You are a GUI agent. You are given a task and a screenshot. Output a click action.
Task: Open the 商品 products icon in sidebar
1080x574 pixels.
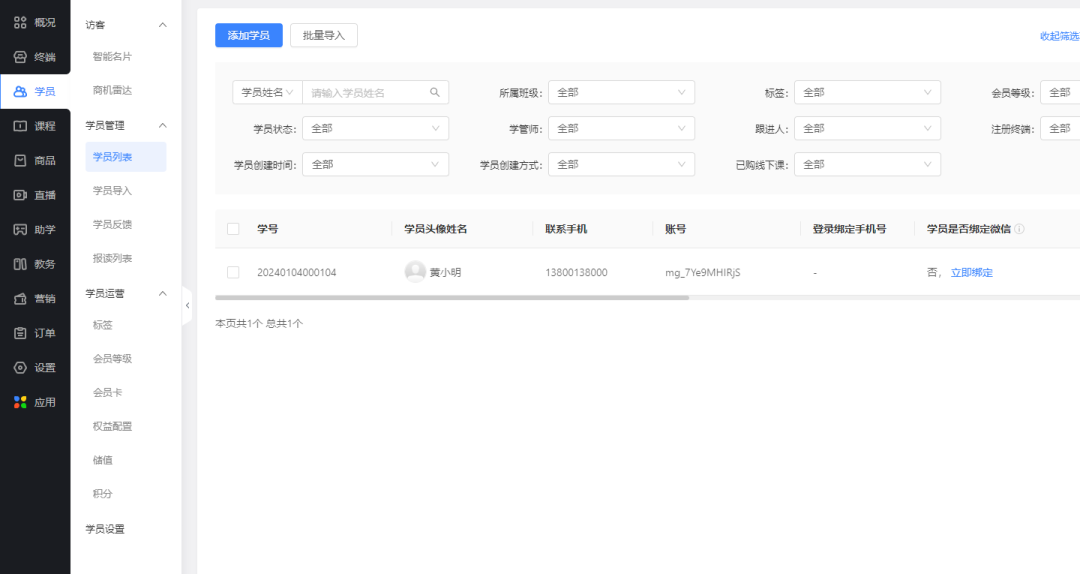(x=20, y=161)
